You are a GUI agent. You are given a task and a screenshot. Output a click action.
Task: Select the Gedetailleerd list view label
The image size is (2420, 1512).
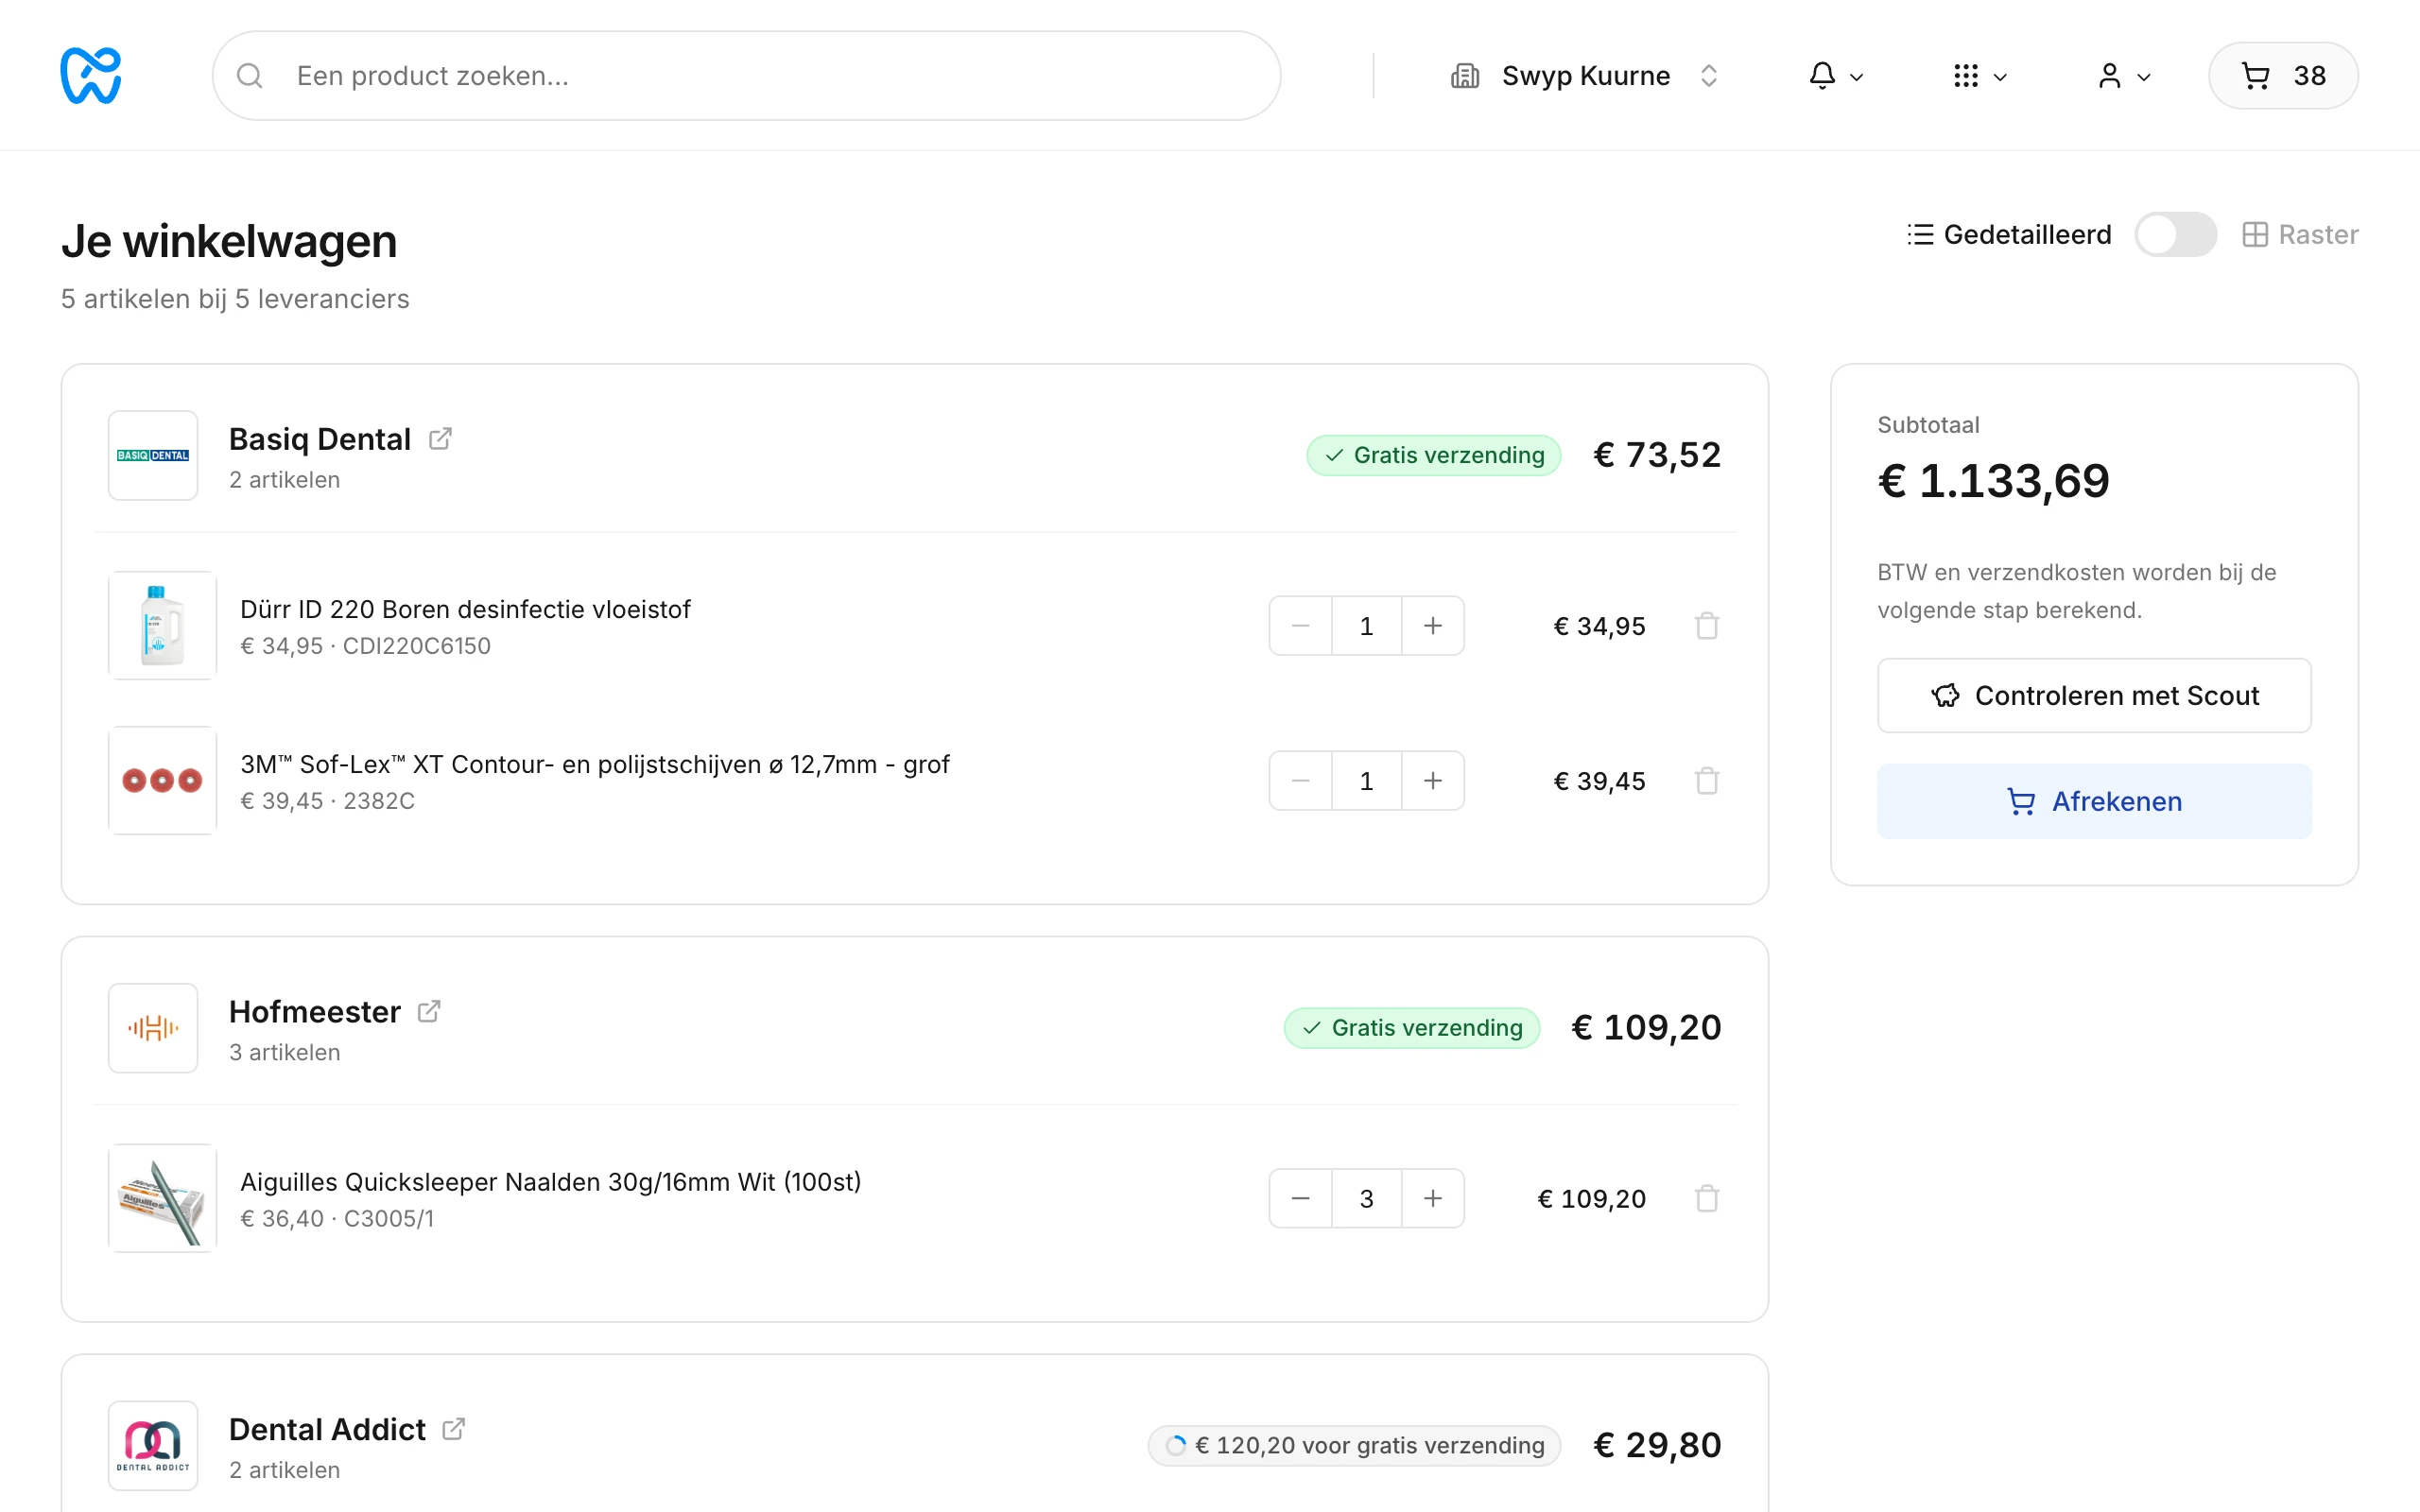tap(2010, 234)
